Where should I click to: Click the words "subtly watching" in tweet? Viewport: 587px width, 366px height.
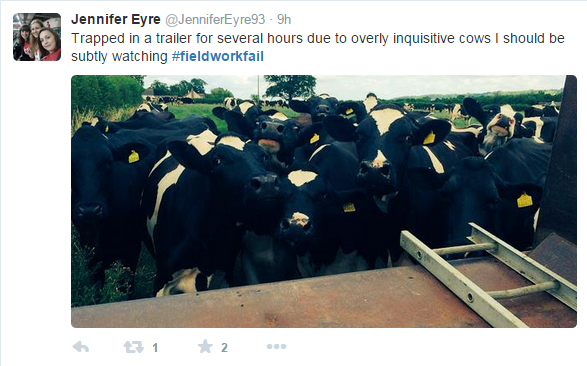pos(119,57)
